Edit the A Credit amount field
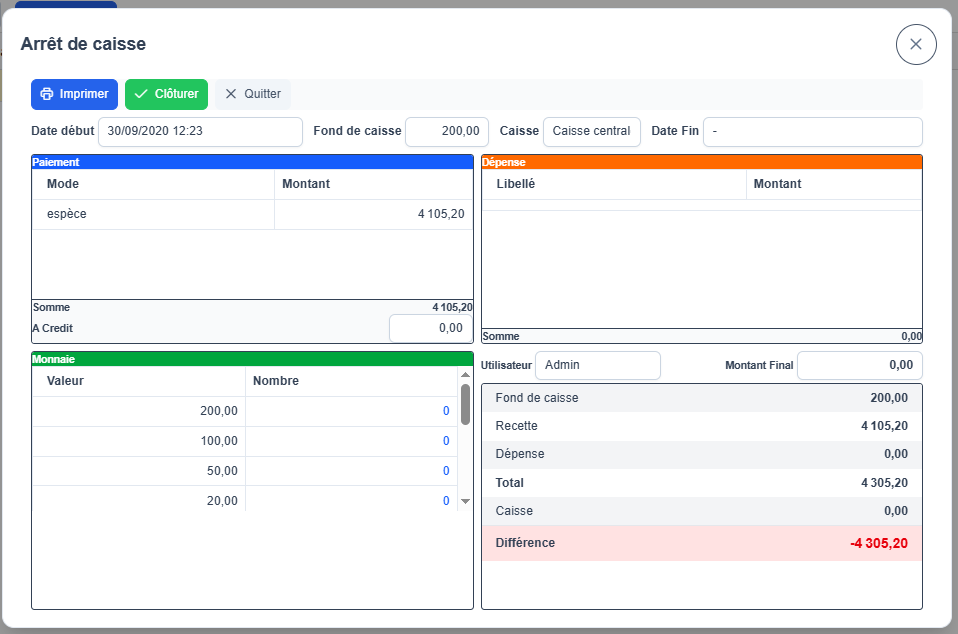This screenshot has height=634, width=958. 430,328
